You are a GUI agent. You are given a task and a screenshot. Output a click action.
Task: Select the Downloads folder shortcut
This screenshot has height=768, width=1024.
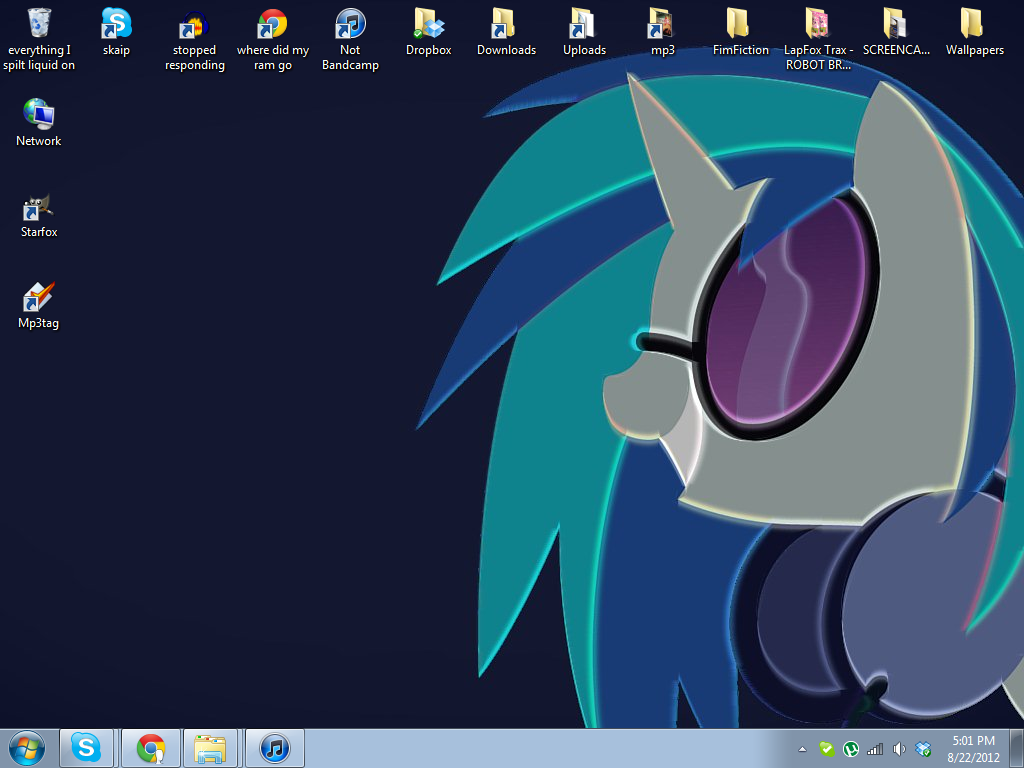point(506,24)
